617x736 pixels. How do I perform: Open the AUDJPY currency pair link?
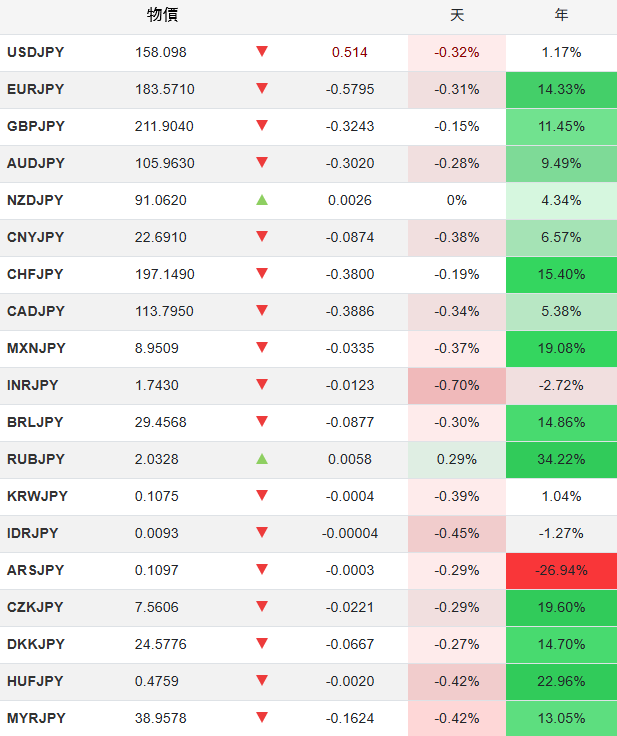coord(35,163)
